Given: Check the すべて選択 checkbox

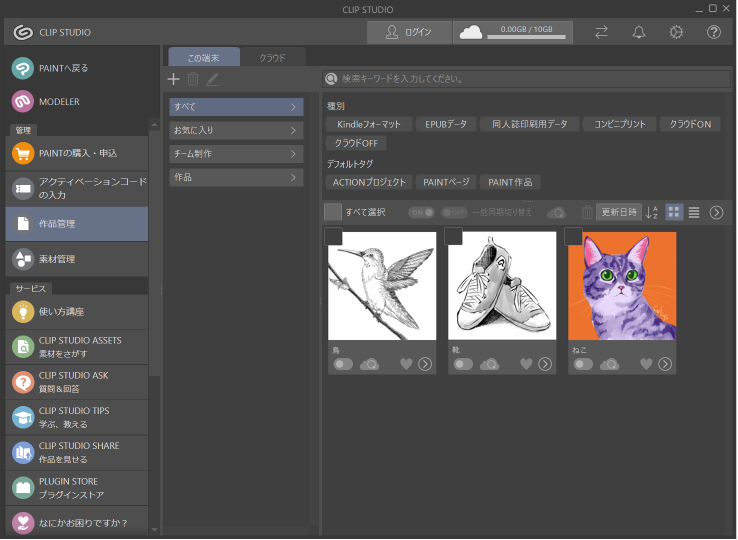Looking at the screenshot, I should 333,212.
